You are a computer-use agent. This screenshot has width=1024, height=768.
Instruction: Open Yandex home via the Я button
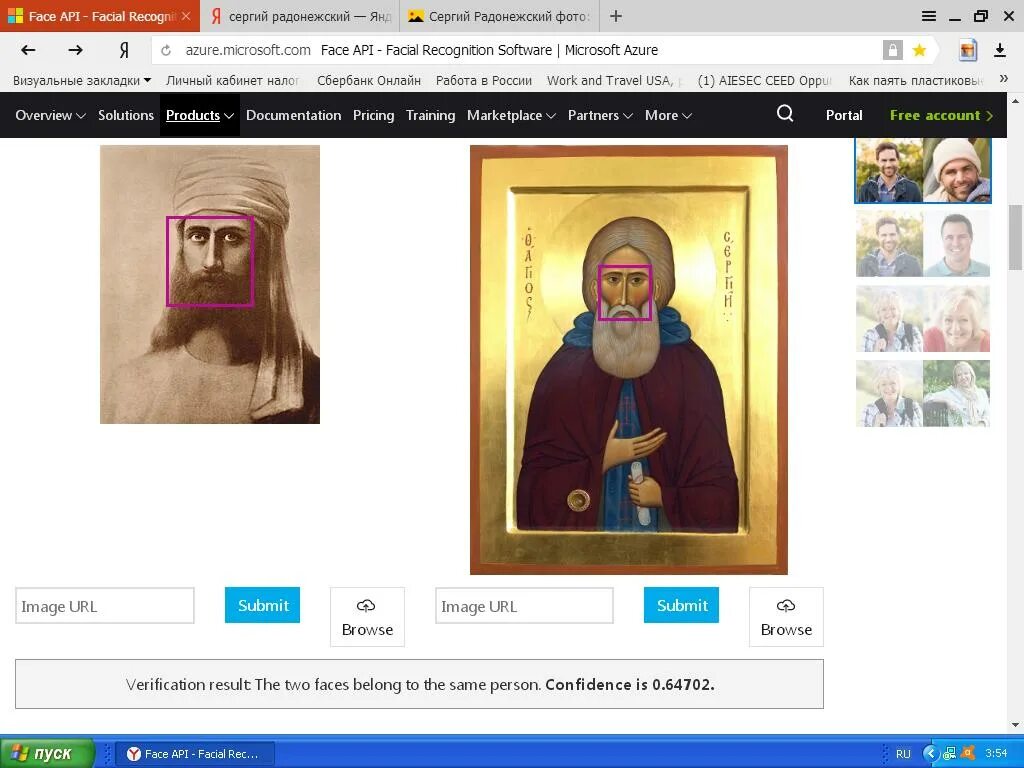124,50
